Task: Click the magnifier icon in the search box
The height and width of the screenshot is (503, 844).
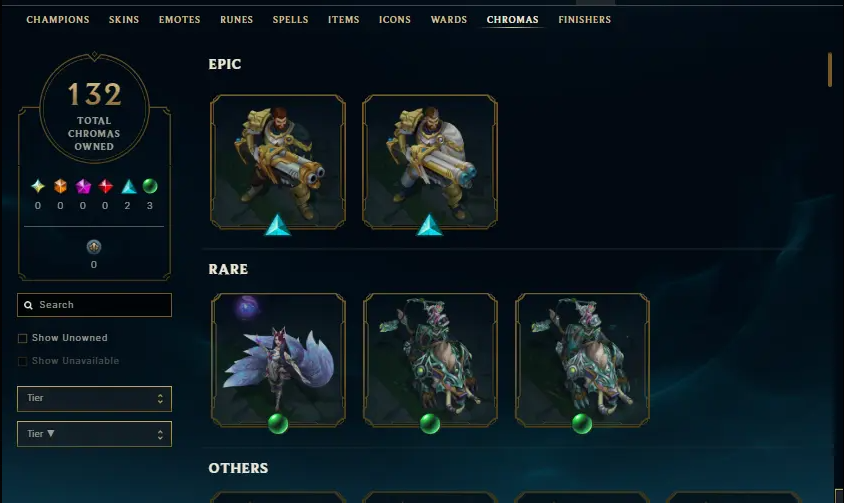Action: coord(29,305)
